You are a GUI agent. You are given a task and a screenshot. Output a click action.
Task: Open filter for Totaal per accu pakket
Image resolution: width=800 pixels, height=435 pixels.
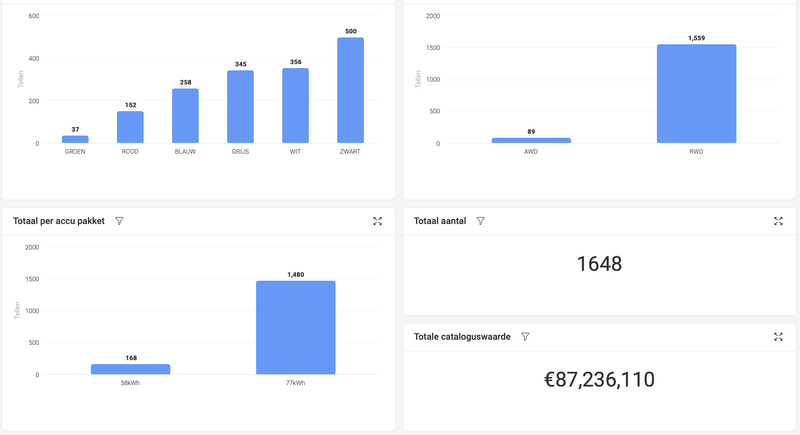pos(119,221)
